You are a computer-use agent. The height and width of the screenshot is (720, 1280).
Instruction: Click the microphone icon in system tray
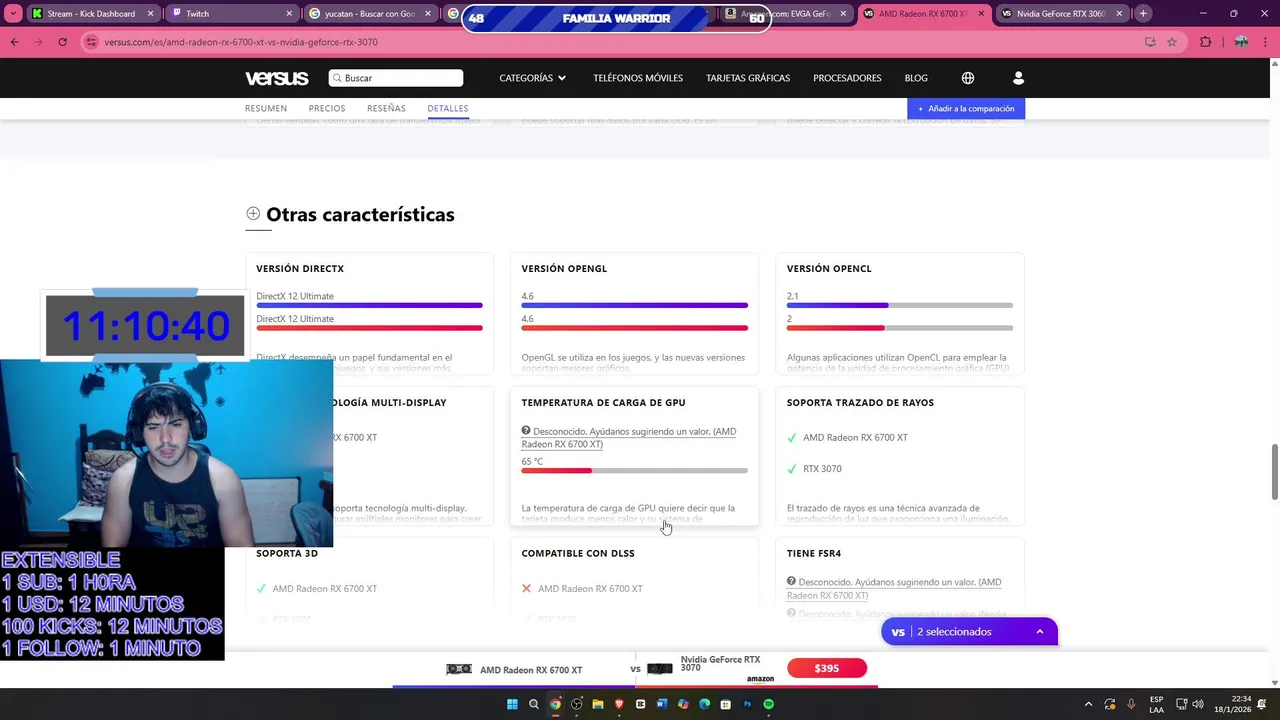(x=1131, y=704)
